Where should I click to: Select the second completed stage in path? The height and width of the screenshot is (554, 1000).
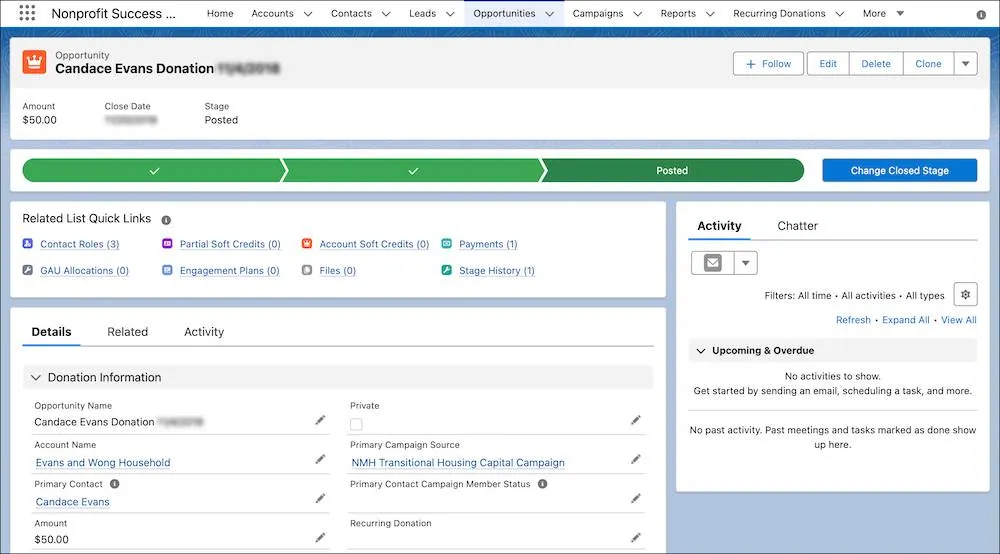pyautogui.click(x=413, y=170)
